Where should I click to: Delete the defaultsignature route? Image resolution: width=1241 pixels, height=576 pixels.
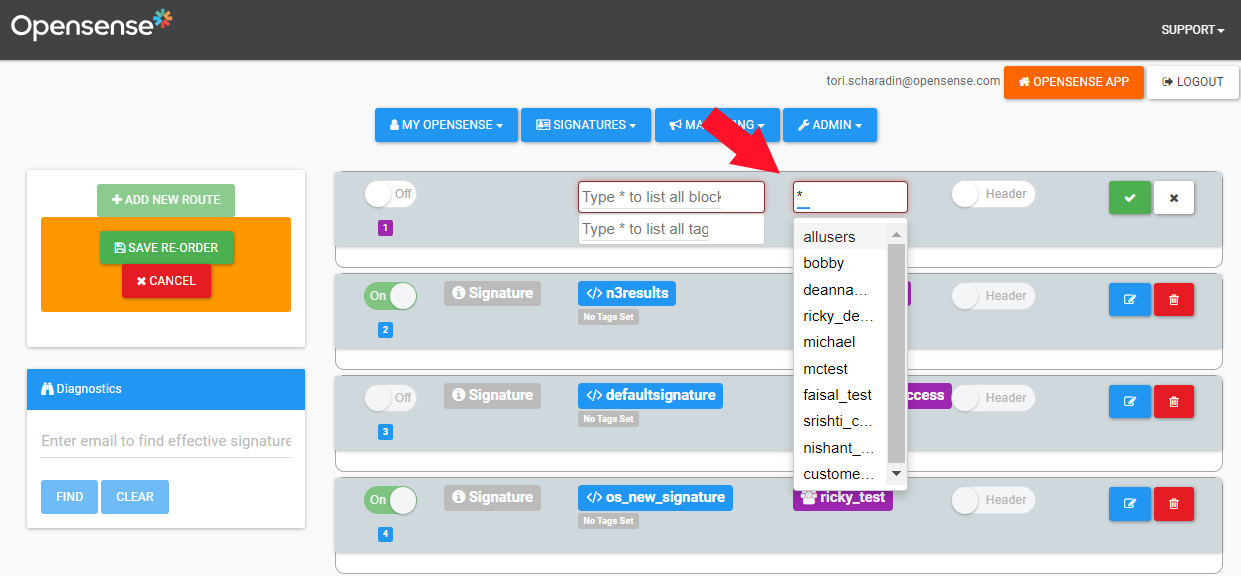(x=1174, y=402)
